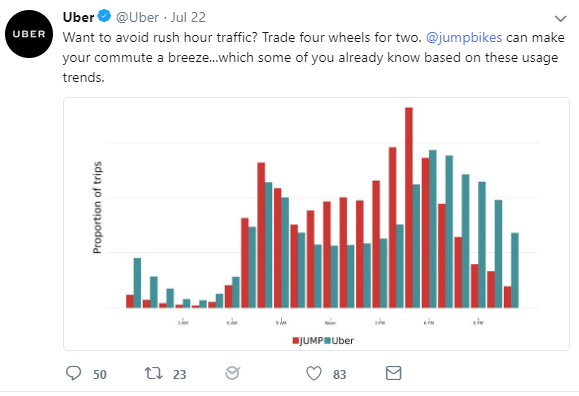579x396 pixels.
Task: Click the tallest red JUMP bar
Action: click(x=409, y=208)
